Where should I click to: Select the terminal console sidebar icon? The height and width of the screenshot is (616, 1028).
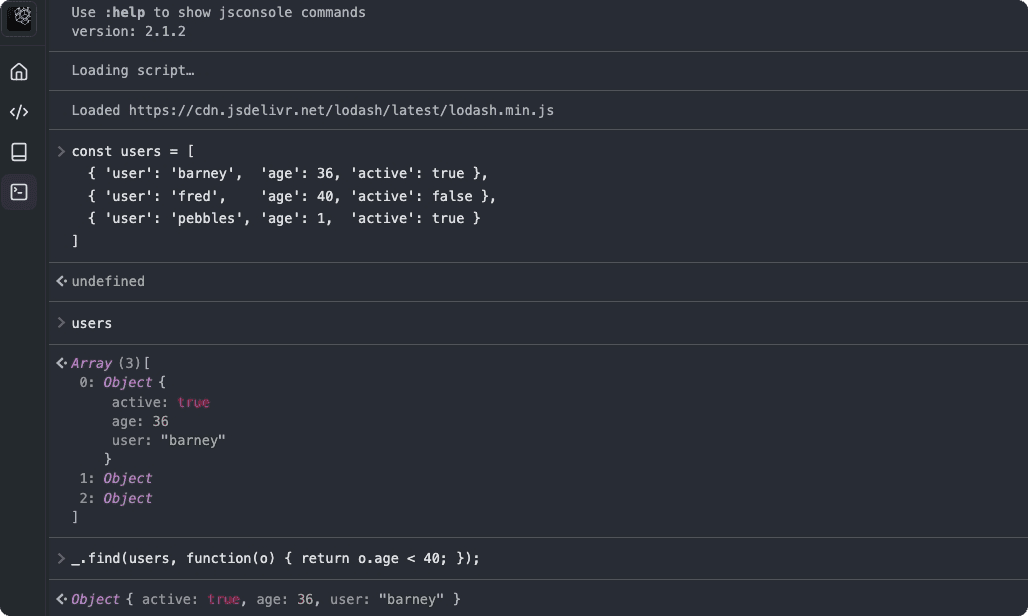19,192
